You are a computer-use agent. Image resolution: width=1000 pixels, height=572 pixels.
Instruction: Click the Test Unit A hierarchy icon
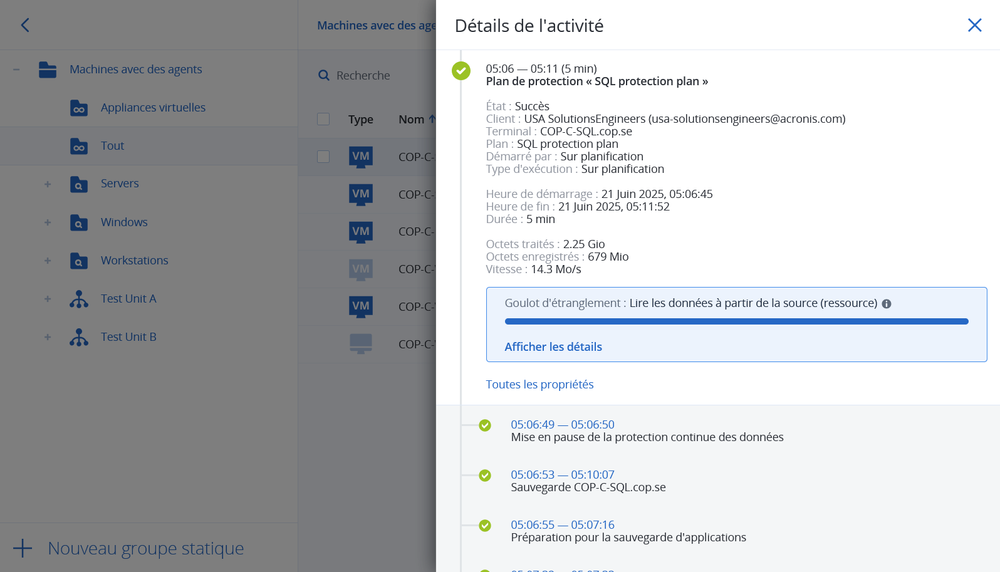click(x=79, y=299)
